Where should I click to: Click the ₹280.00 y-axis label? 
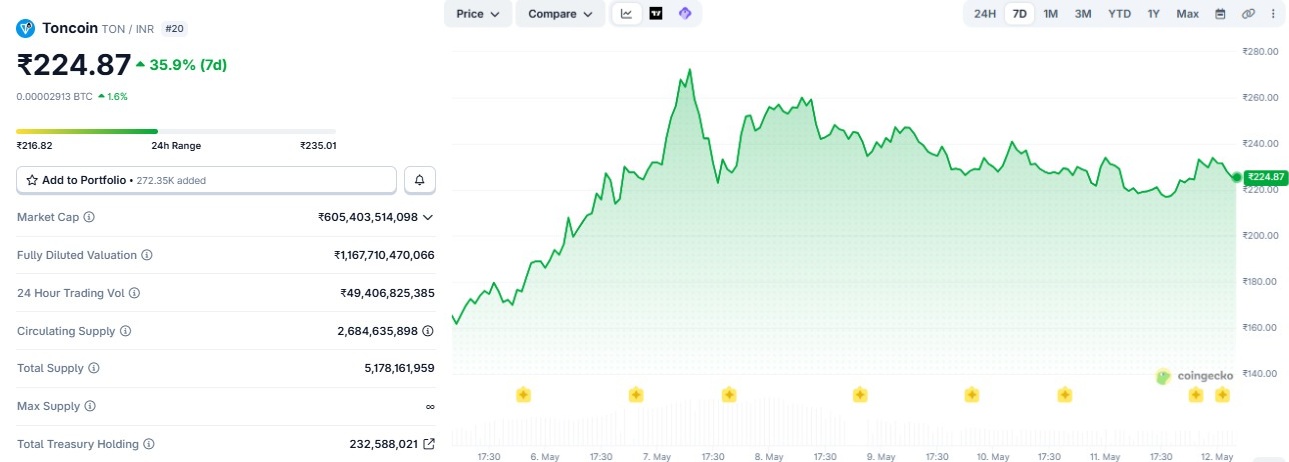(x=1260, y=51)
